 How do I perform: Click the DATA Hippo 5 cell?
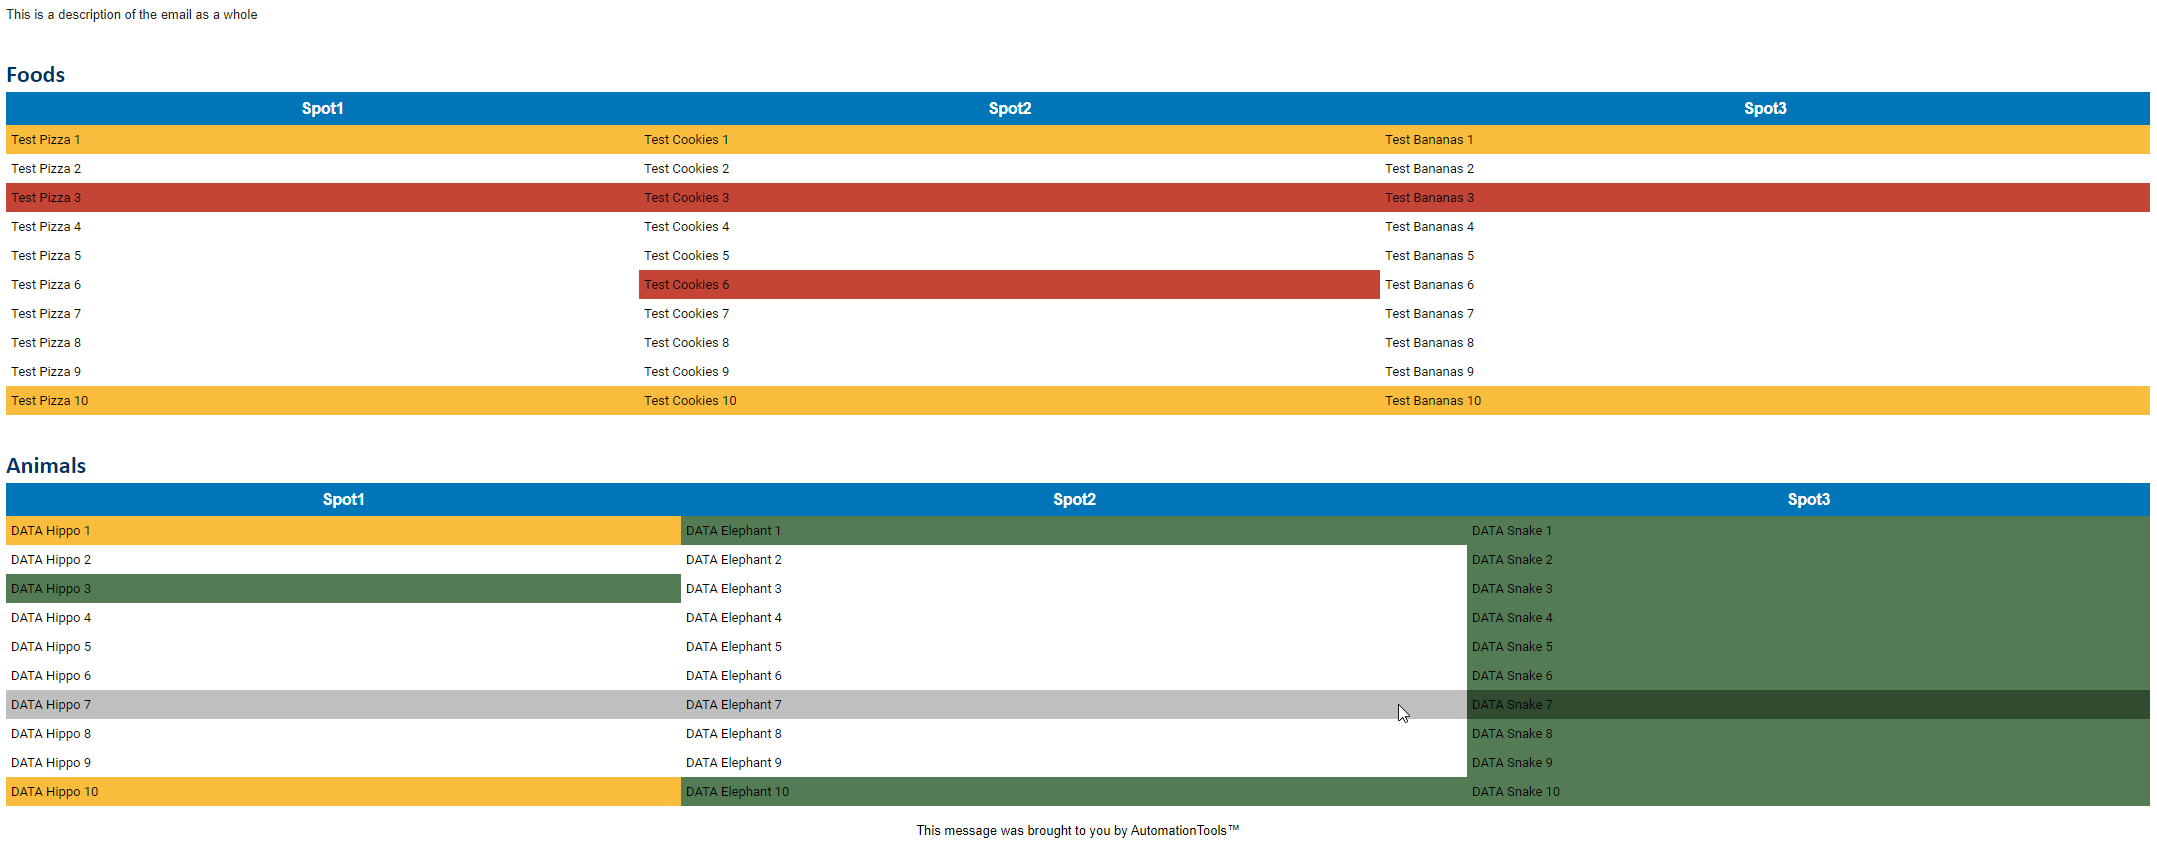tap(343, 647)
